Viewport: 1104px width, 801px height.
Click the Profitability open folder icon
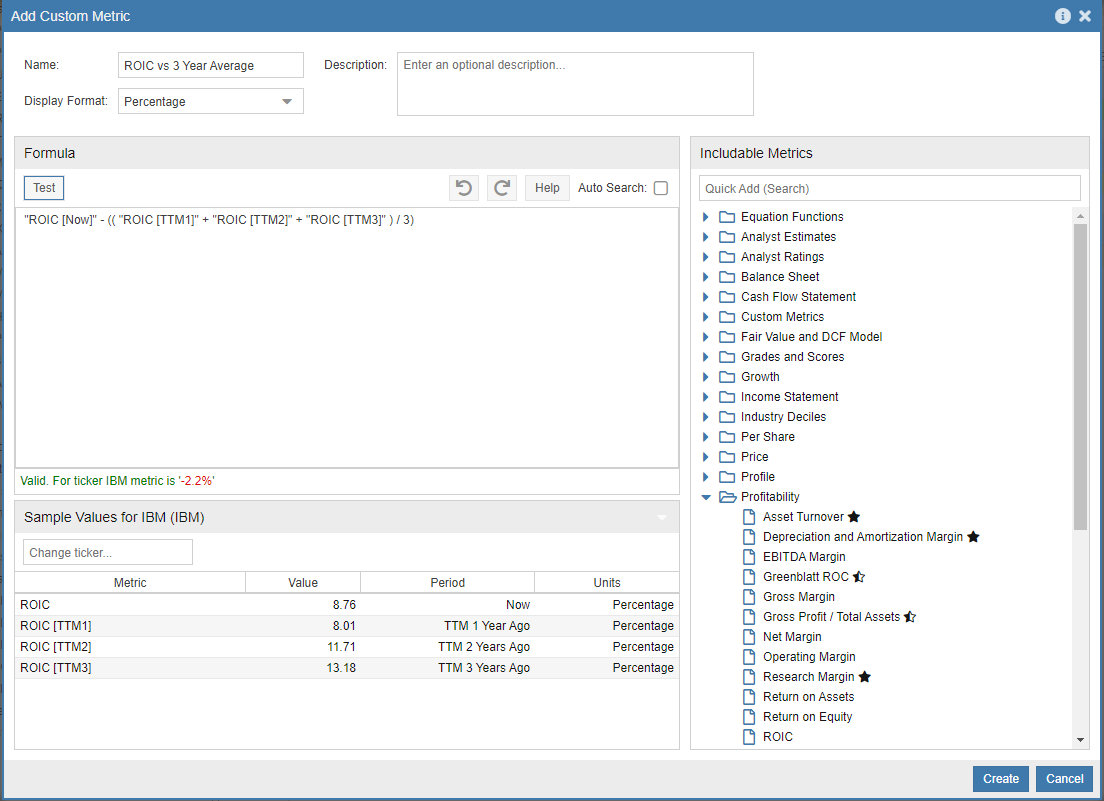click(x=727, y=496)
